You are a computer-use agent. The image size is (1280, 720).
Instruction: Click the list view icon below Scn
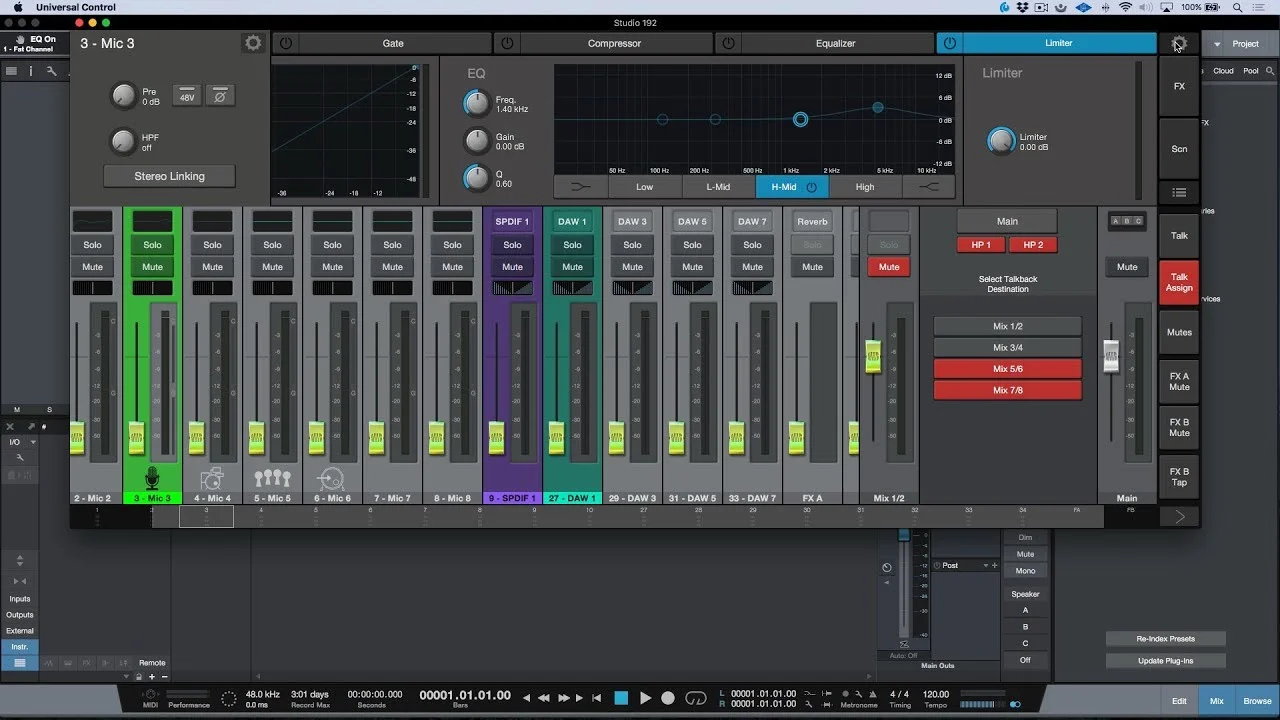pyautogui.click(x=1179, y=193)
